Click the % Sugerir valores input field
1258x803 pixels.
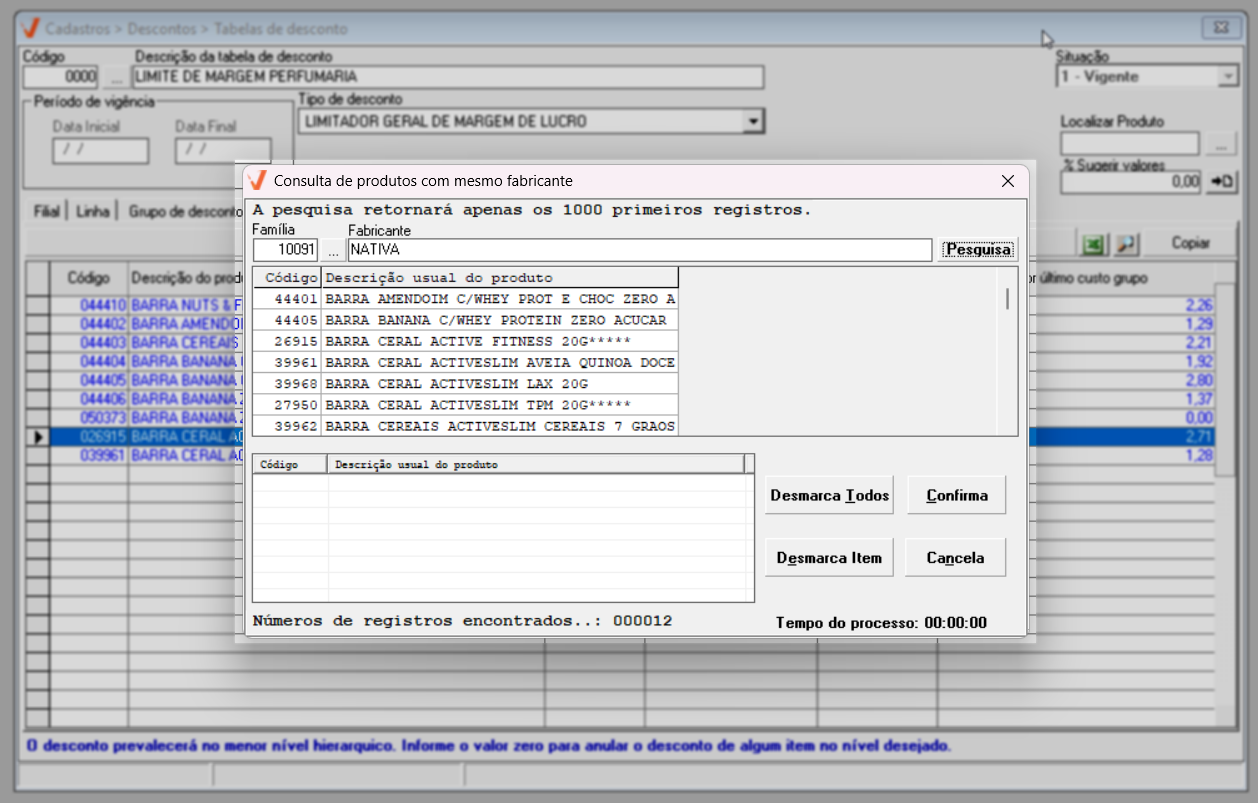(x=1131, y=181)
